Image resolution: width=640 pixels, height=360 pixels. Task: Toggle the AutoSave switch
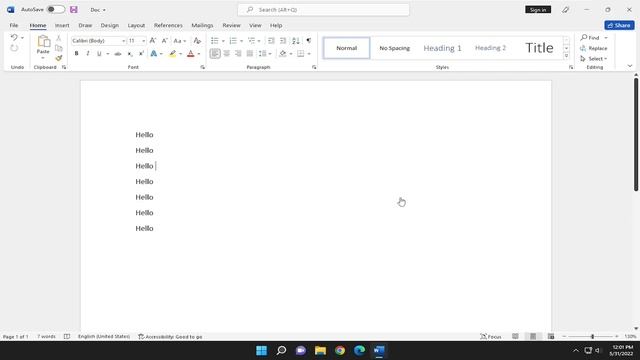point(56,9)
